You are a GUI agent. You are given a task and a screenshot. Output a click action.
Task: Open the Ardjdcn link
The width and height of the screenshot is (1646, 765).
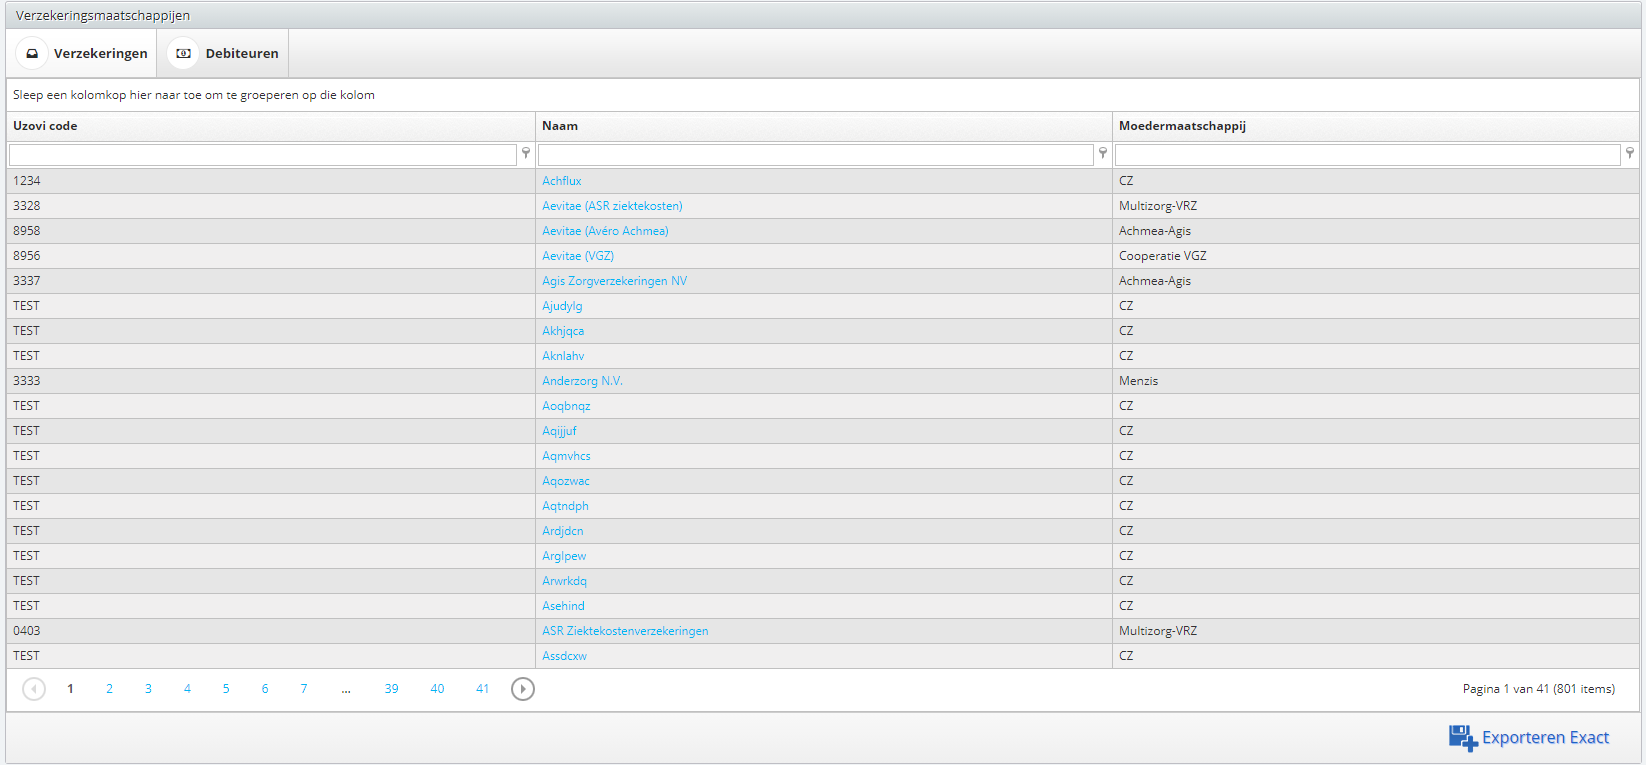[x=563, y=531]
